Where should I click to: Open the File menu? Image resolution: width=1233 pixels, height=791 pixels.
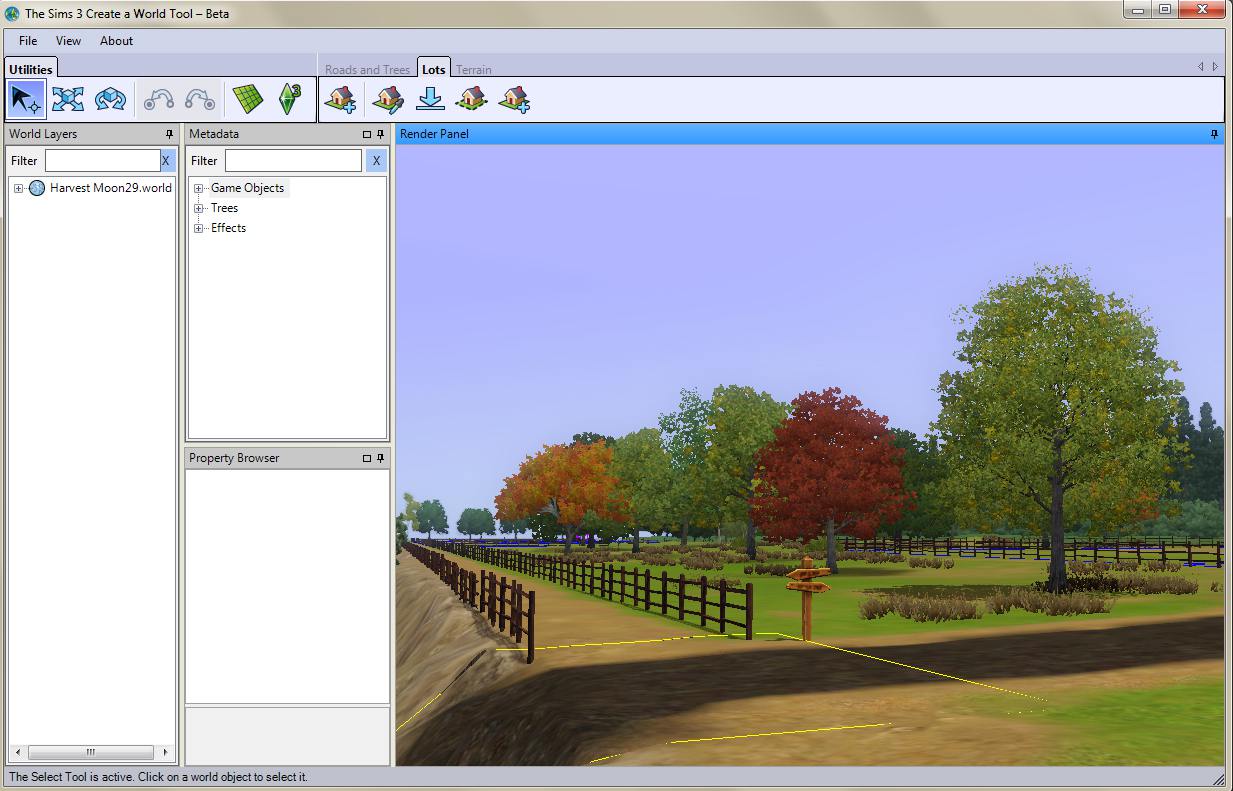pos(28,41)
